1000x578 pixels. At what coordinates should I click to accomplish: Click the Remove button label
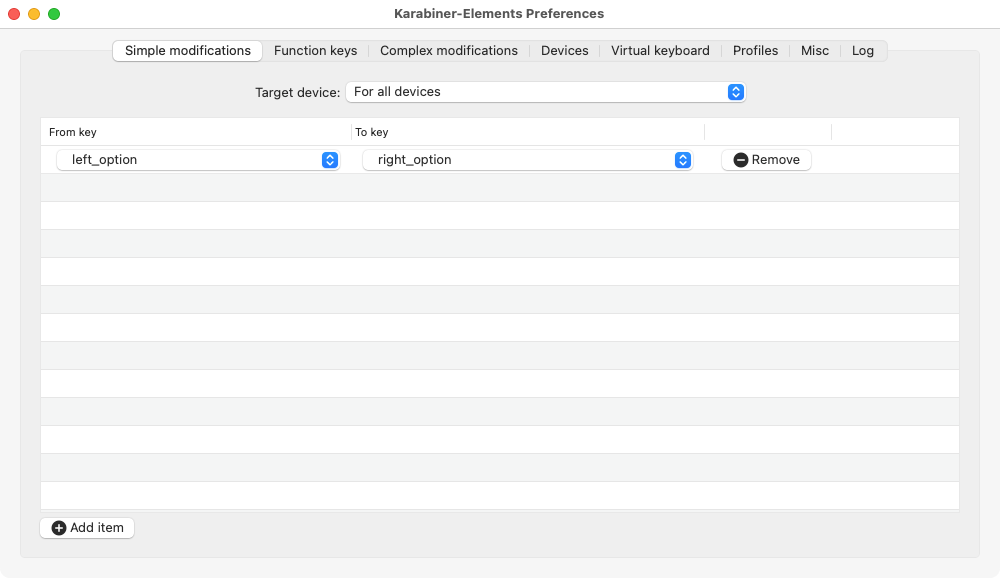point(776,160)
